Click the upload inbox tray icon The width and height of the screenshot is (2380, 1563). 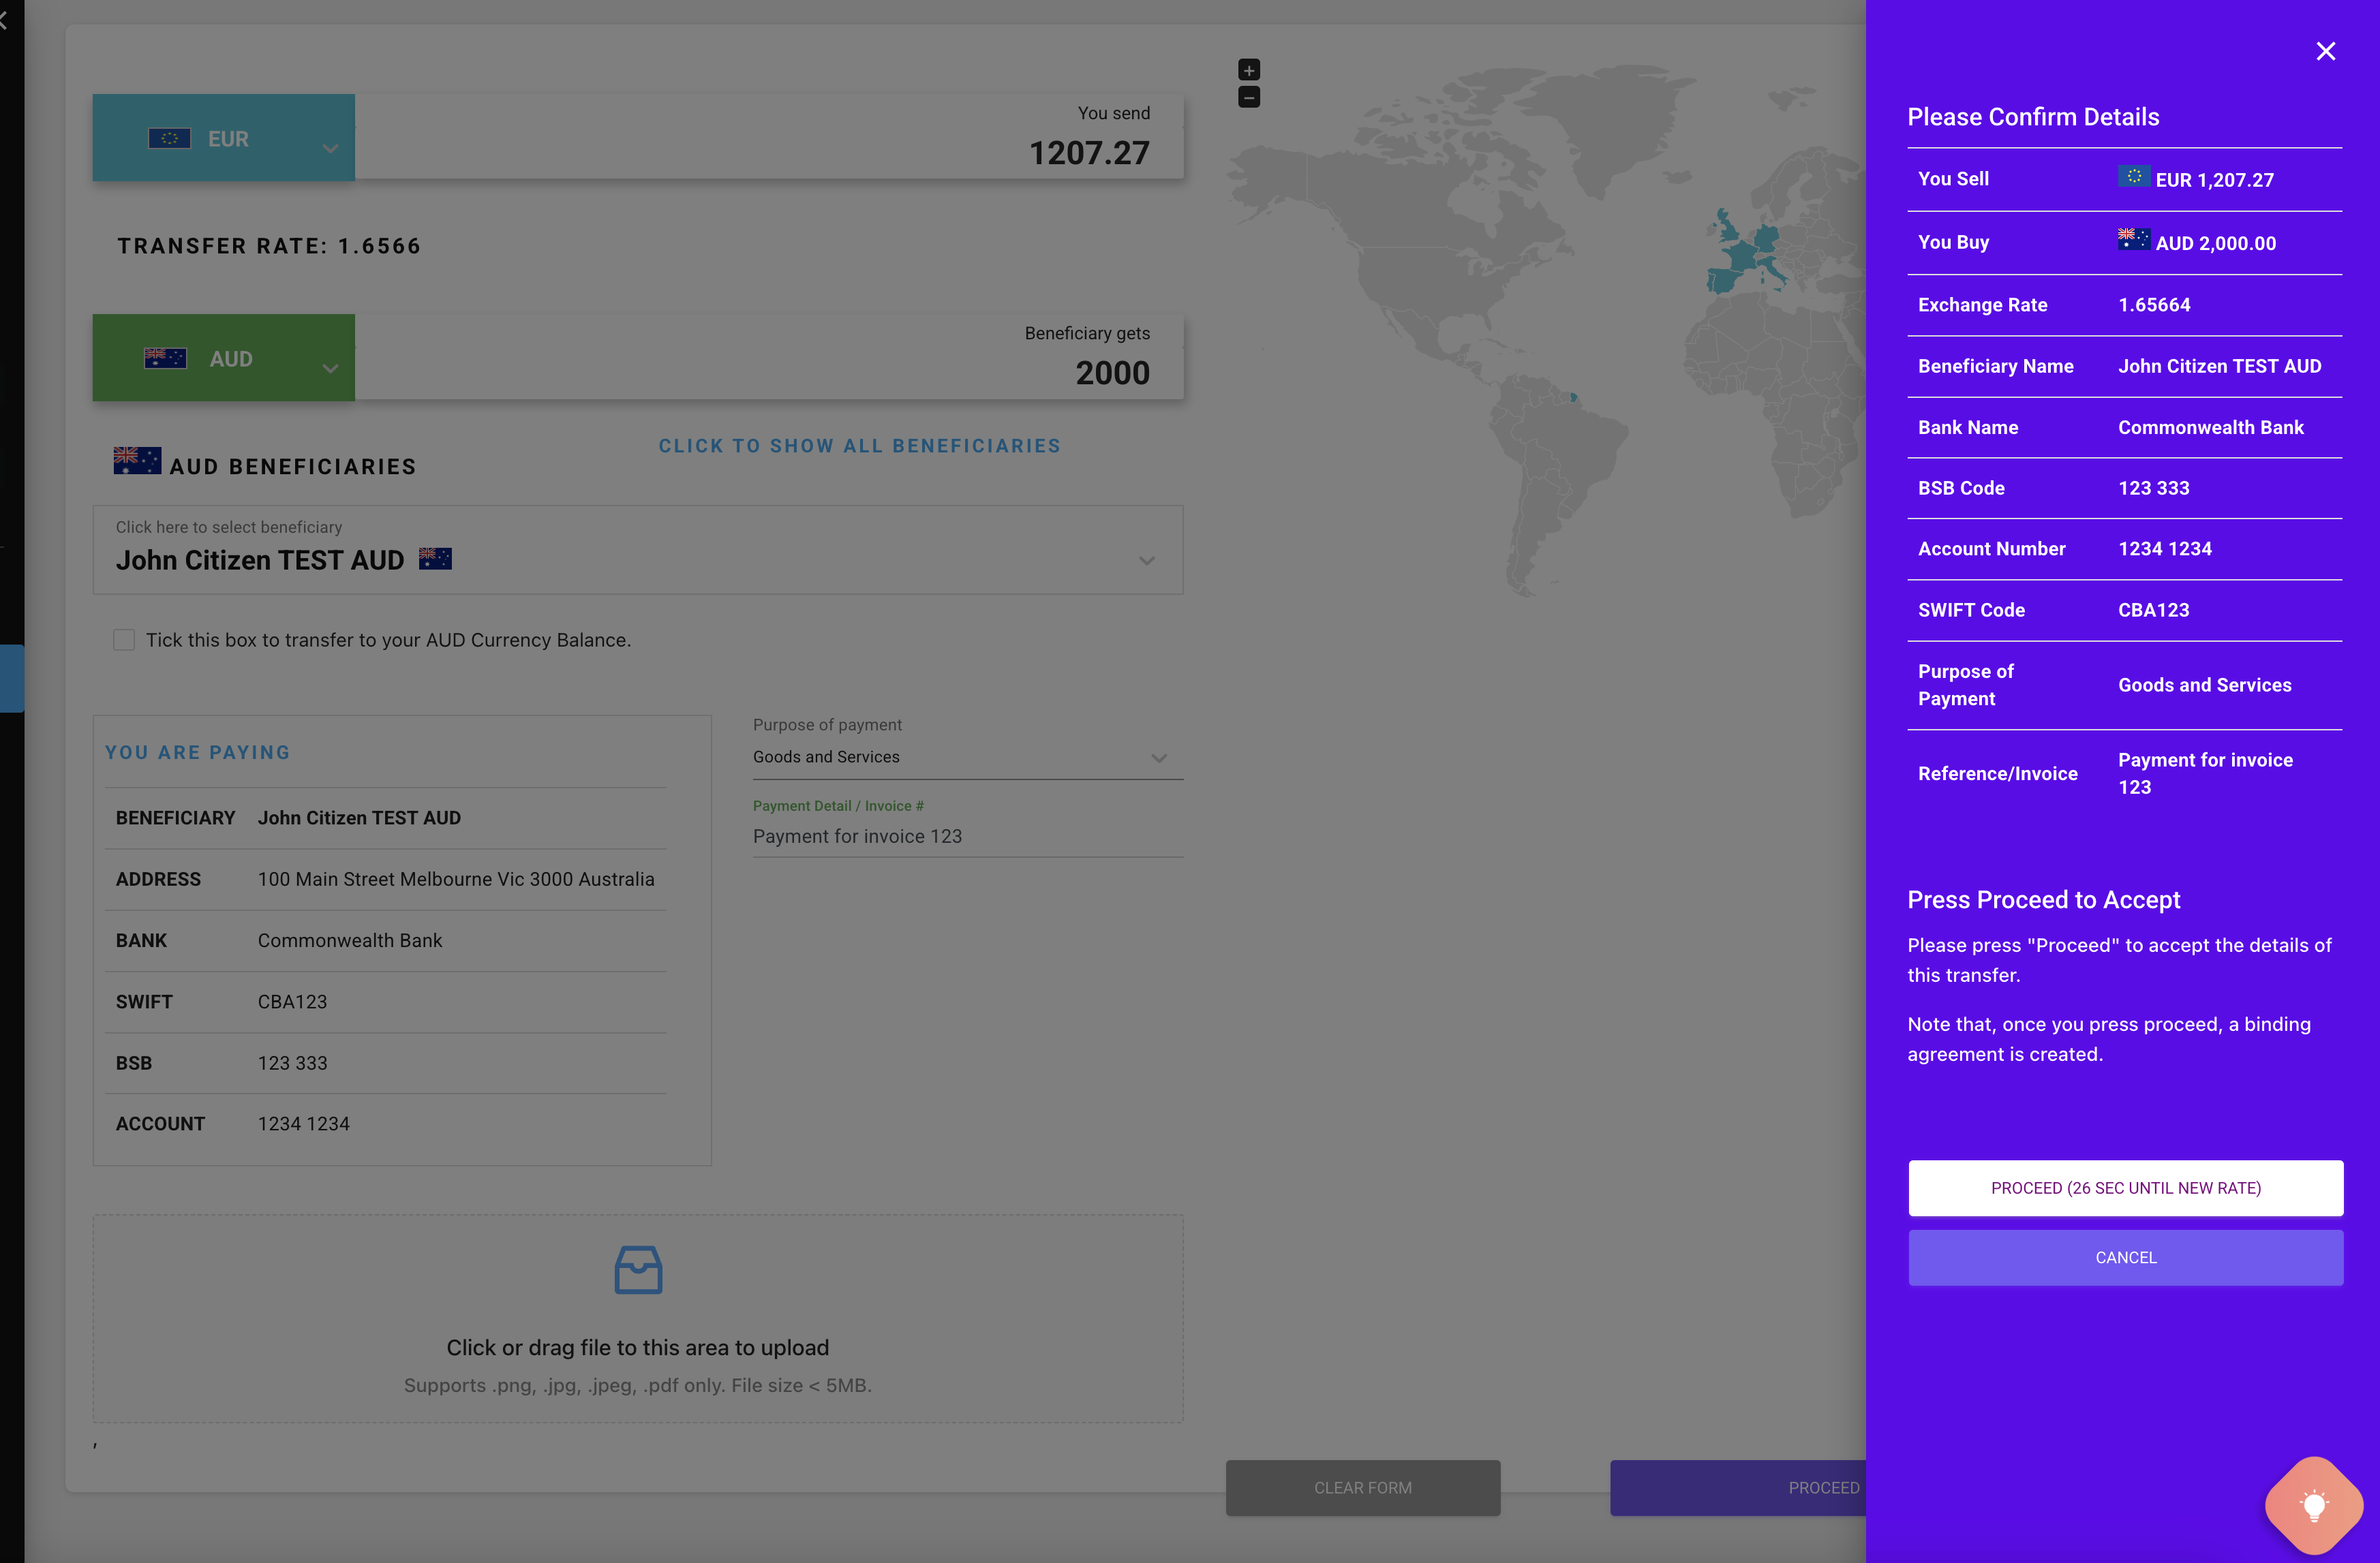638,1270
